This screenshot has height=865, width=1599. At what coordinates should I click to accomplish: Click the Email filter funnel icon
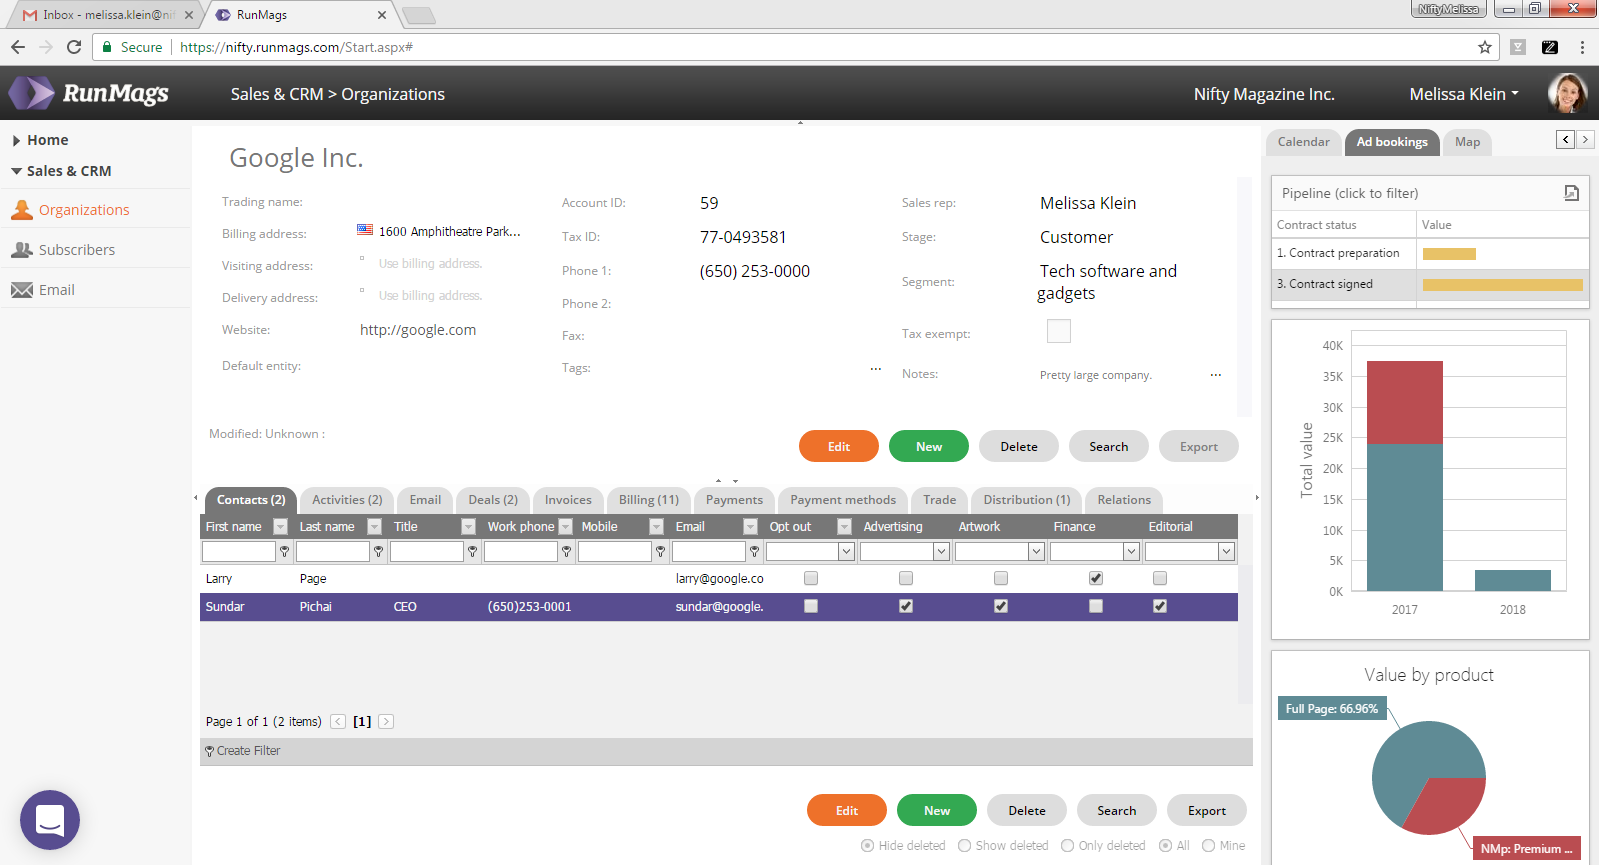coord(754,551)
